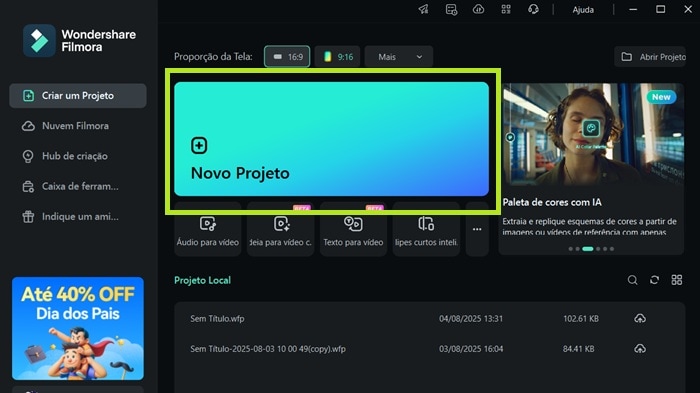Open the Ajuda menu
The width and height of the screenshot is (700, 393).
583,10
